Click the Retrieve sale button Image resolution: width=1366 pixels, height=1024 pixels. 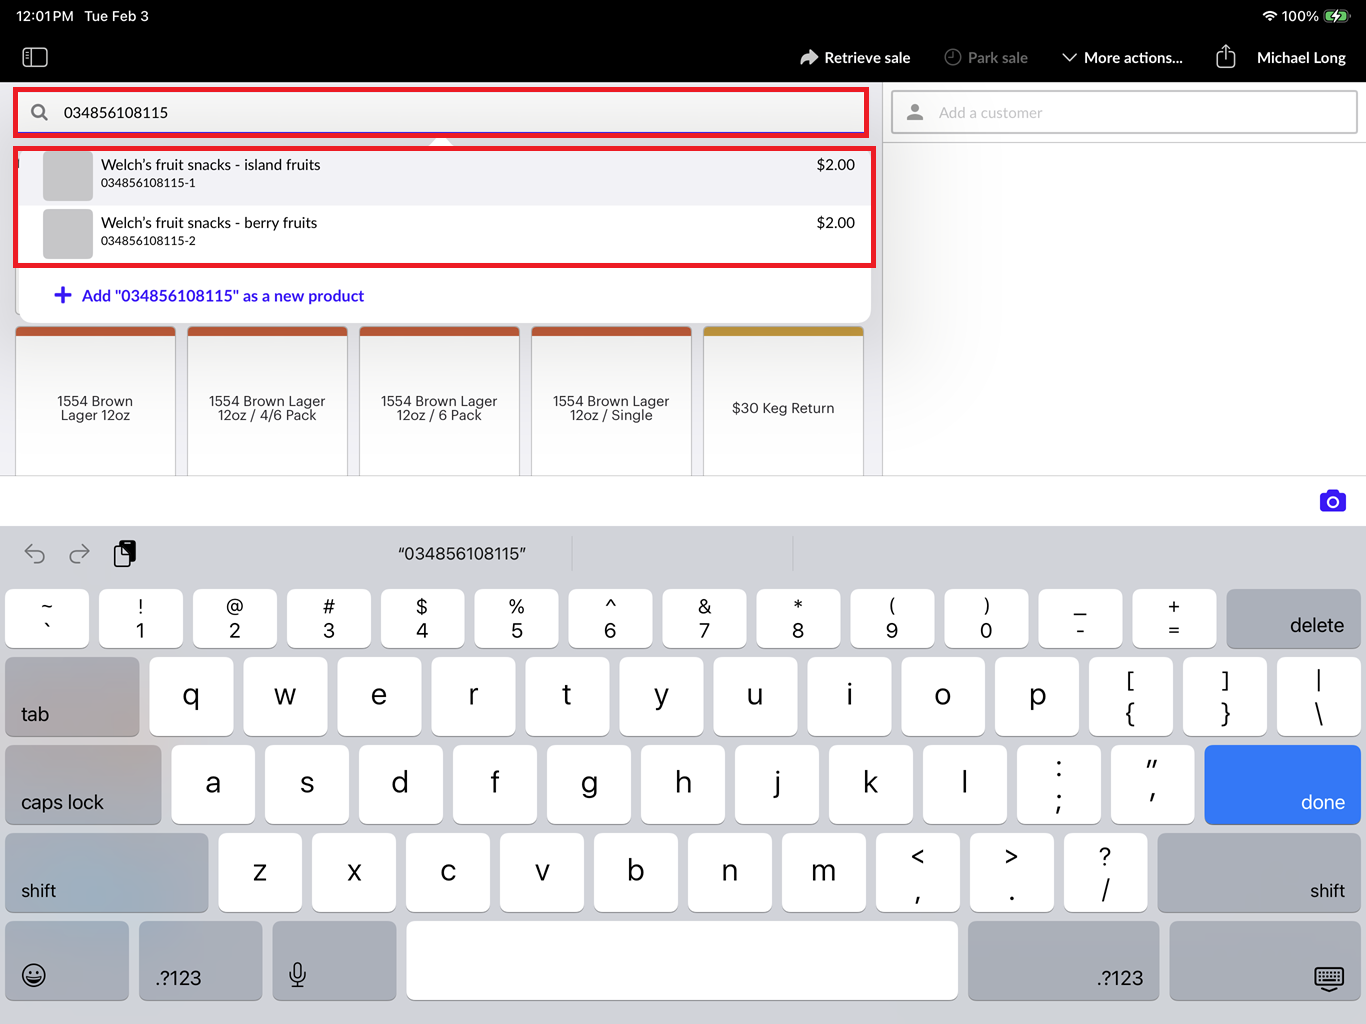tap(855, 58)
